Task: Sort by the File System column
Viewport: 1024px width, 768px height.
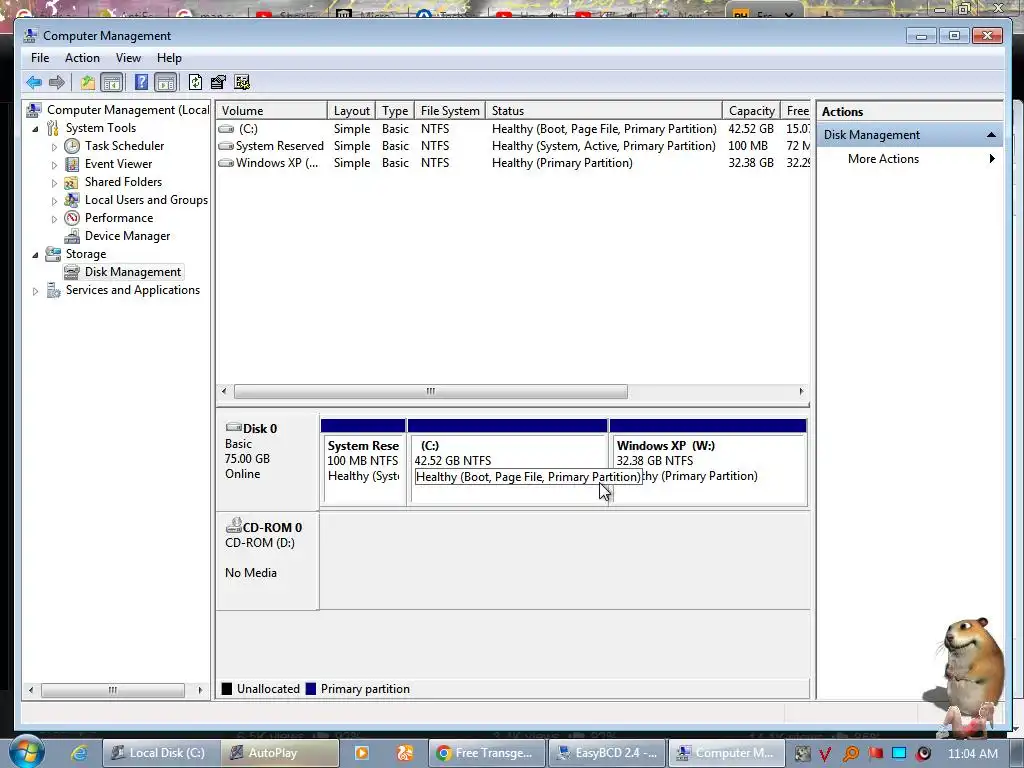Action: (450, 110)
